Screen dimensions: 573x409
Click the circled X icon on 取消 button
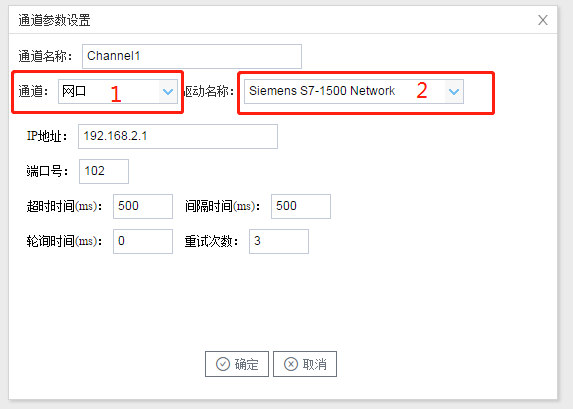pos(291,364)
